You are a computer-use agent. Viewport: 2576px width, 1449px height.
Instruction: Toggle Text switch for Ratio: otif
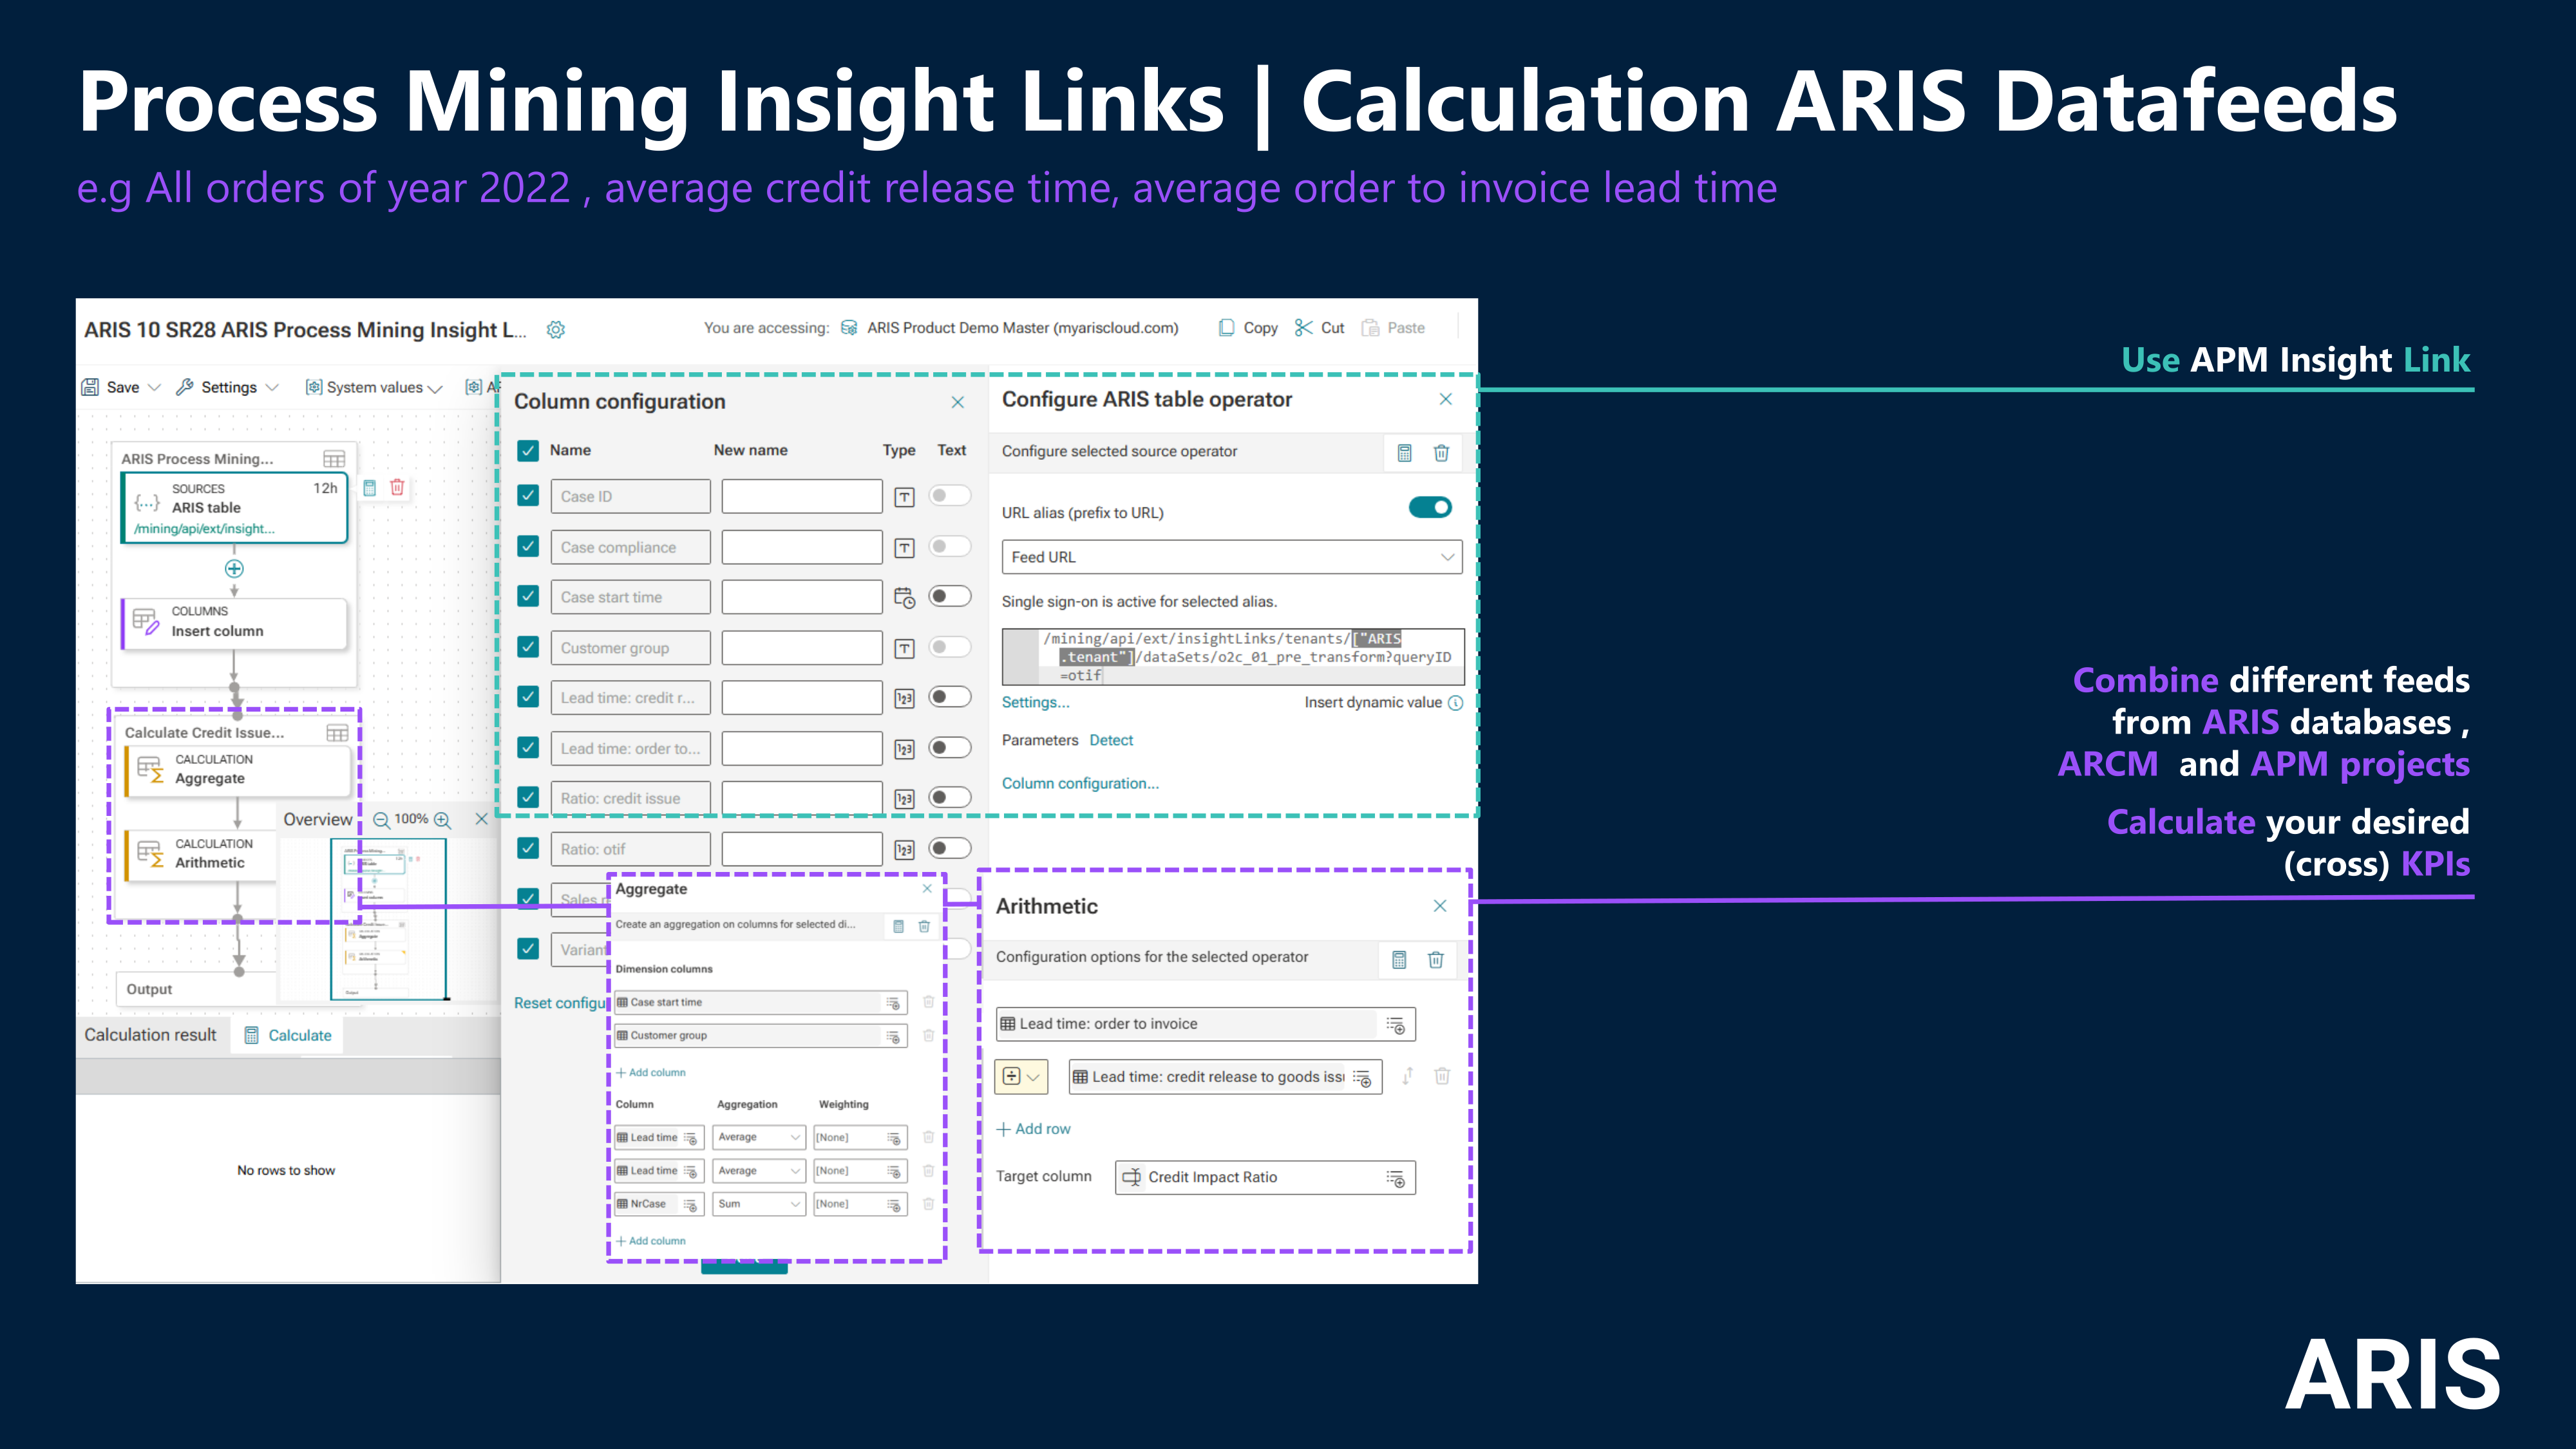point(949,849)
